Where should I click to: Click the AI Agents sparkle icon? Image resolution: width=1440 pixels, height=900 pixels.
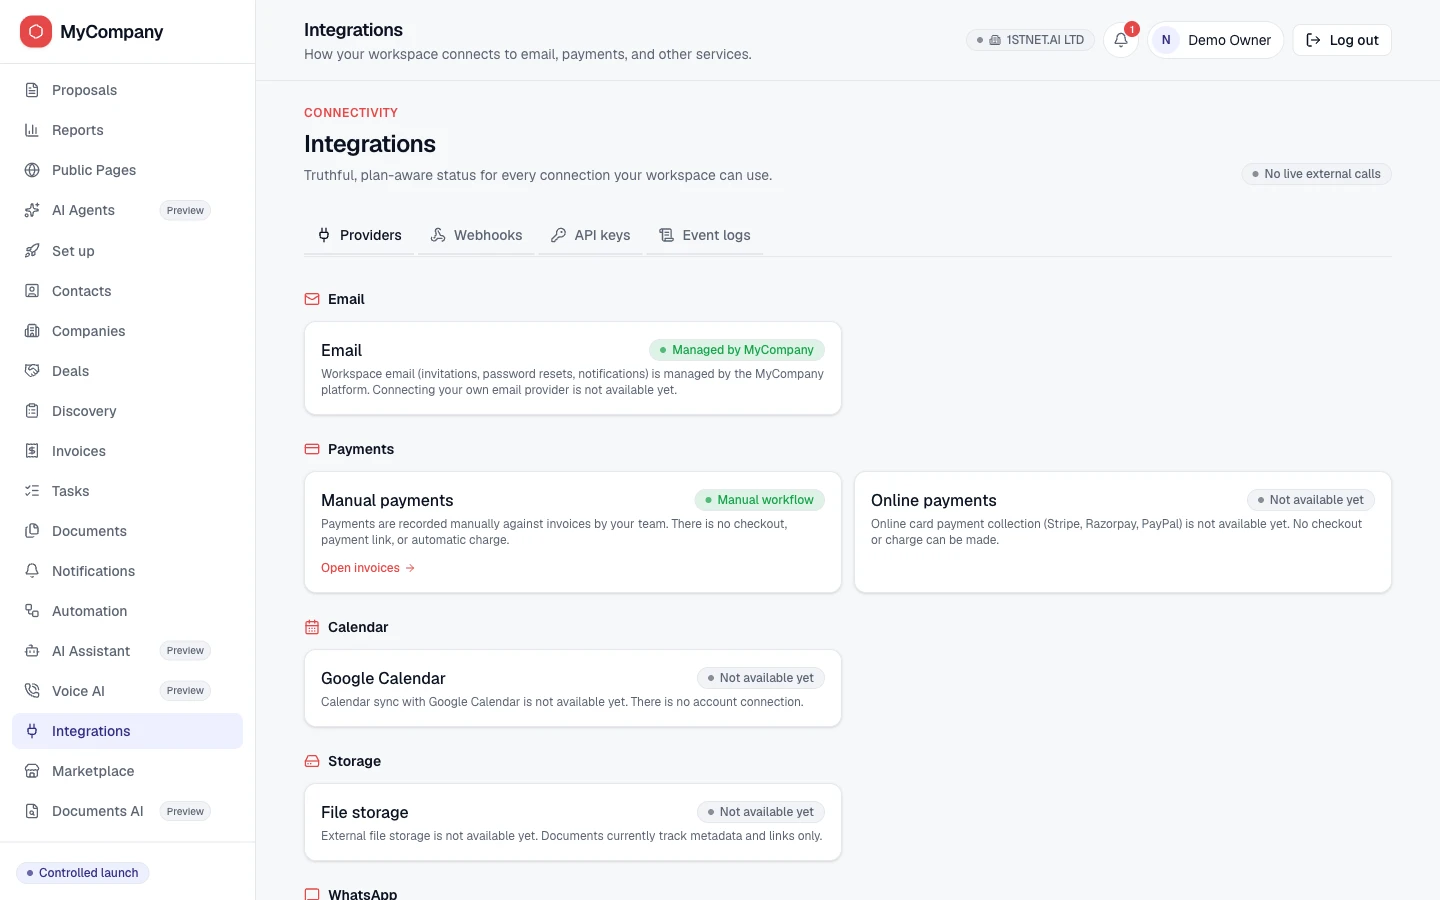point(32,210)
